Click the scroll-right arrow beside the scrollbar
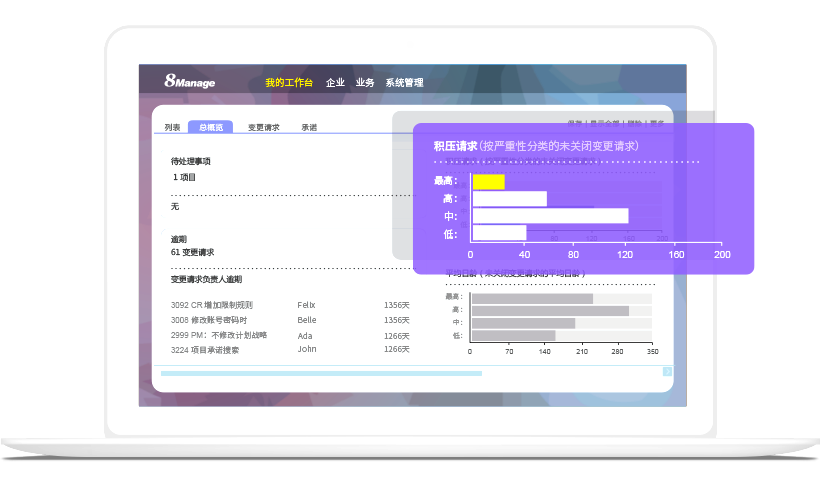Screen dimensions: 820x487 pos(667,372)
